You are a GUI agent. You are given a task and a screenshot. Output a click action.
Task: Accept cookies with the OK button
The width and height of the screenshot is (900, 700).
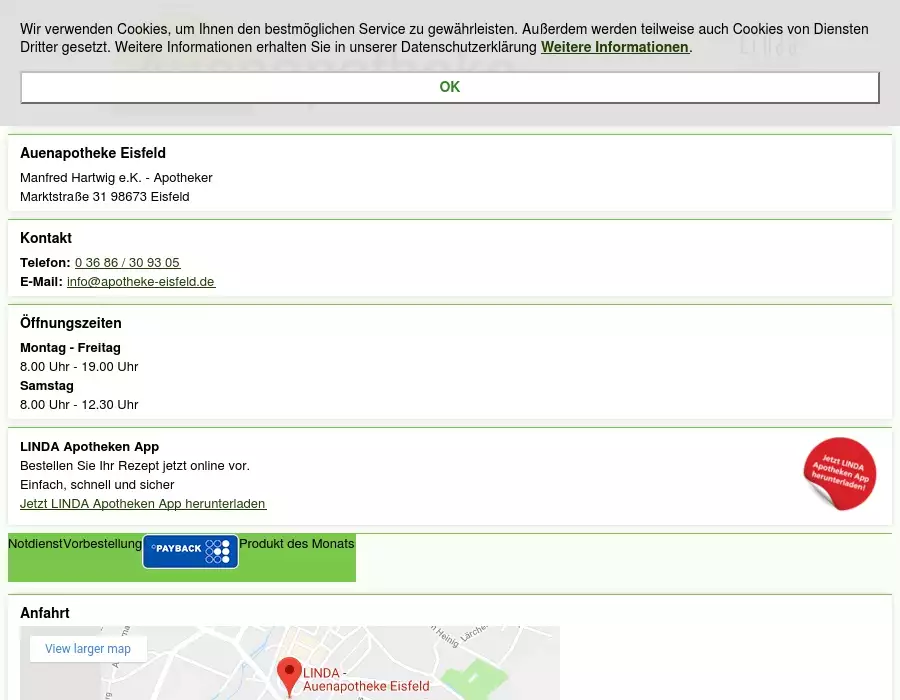pos(449,87)
